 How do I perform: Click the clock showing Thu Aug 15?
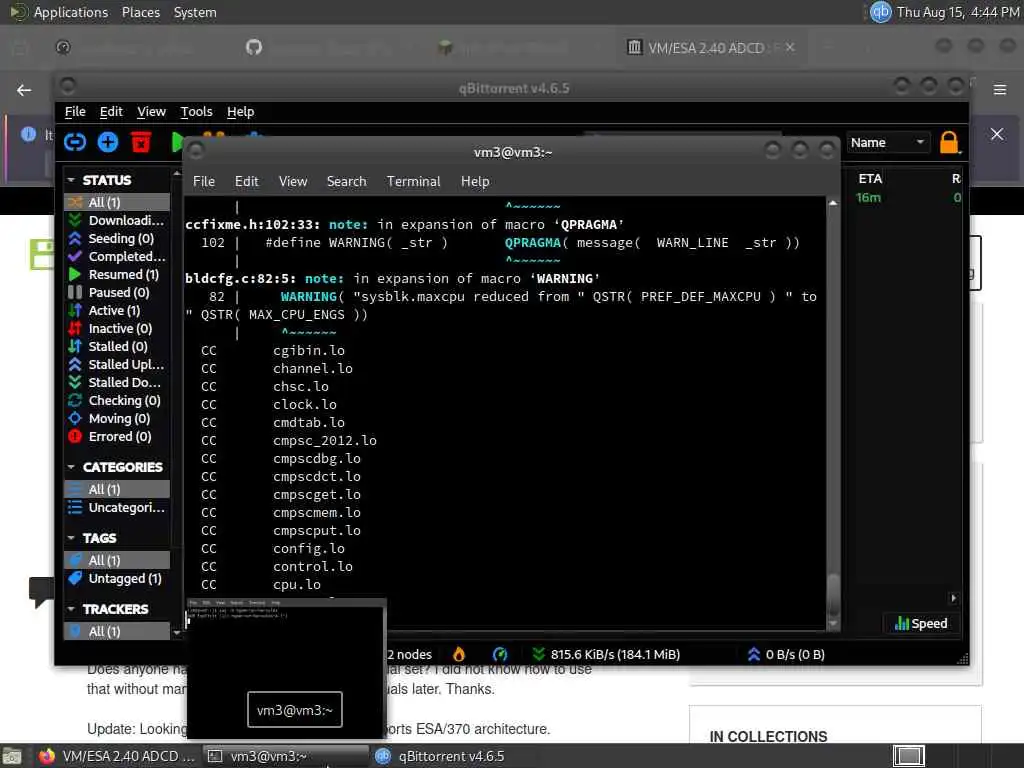957,12
